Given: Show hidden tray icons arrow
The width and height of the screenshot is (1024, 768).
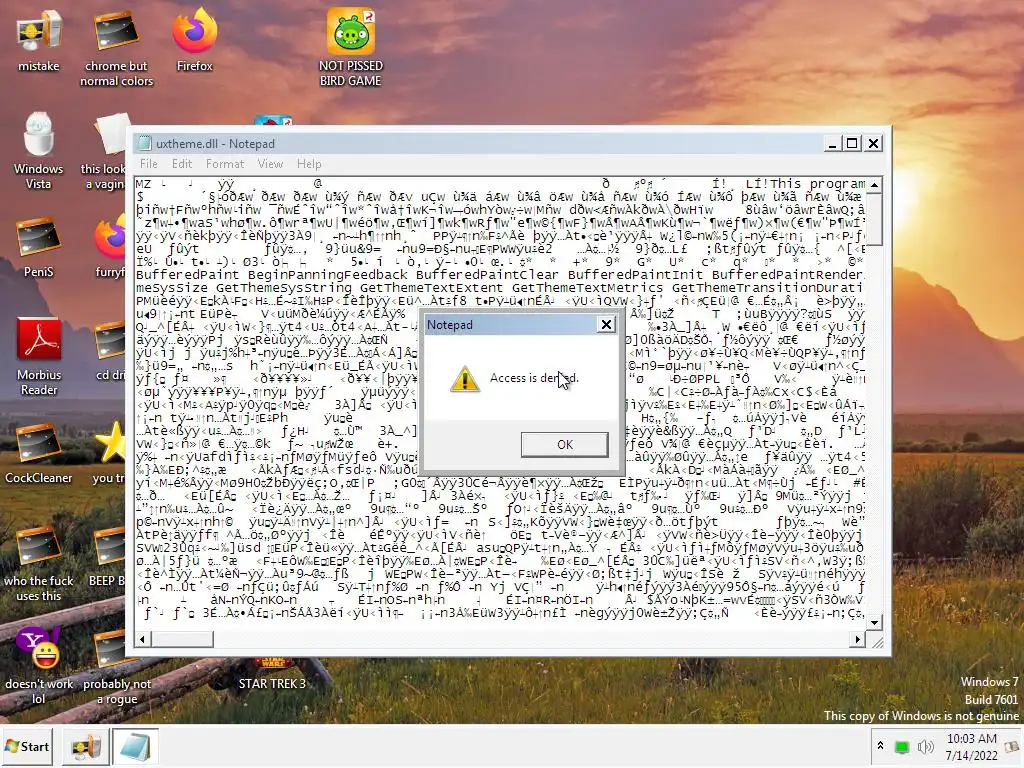Looking at the screenshot, I should [x=880, y=746].
